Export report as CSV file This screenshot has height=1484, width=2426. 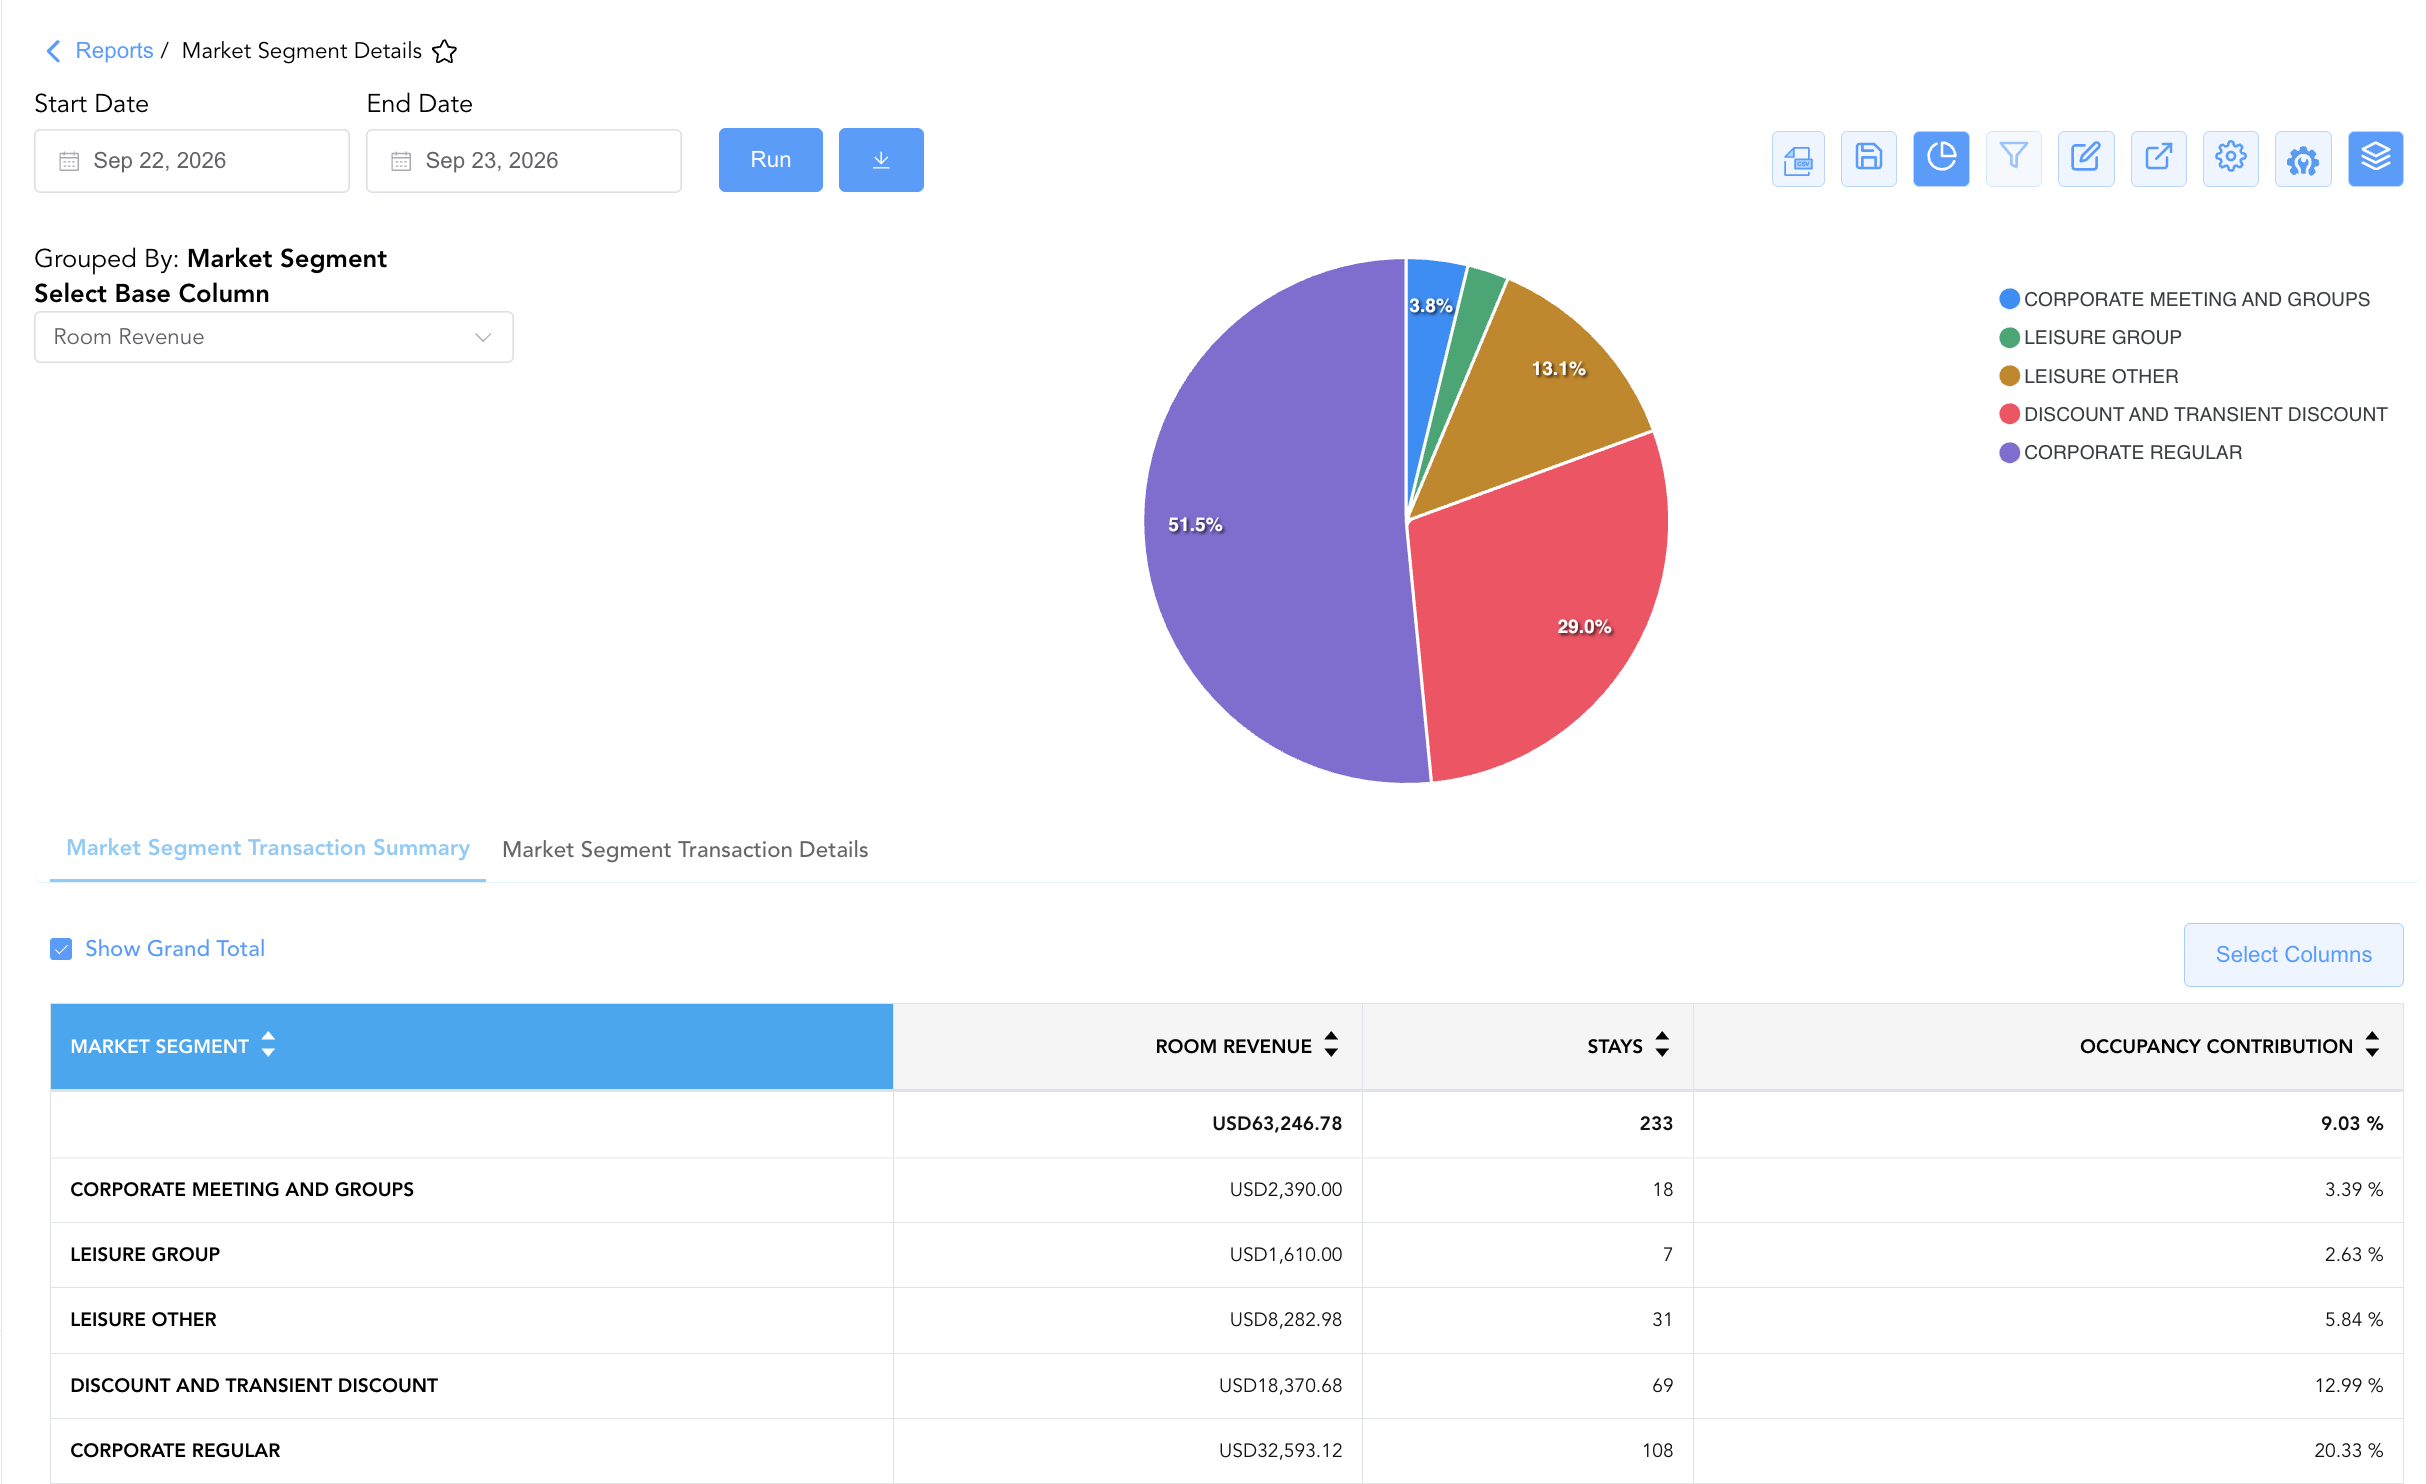point(1798,159)
